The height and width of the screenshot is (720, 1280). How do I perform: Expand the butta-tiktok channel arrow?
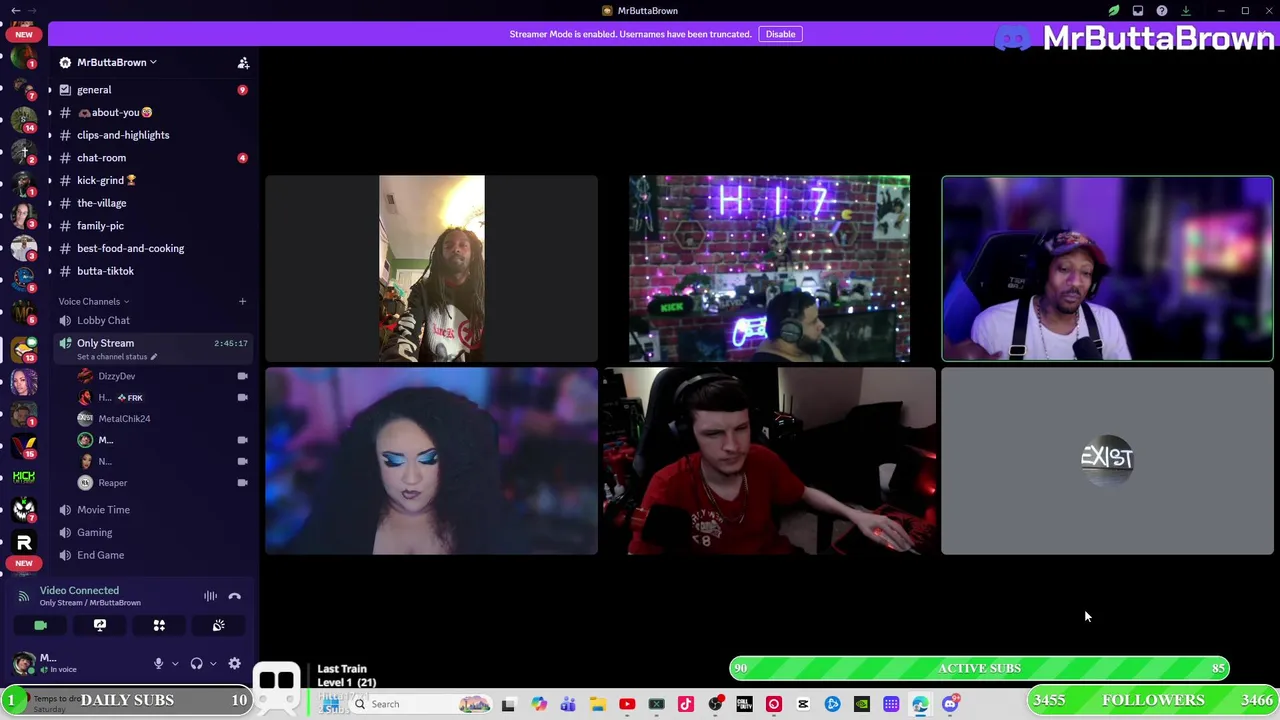click(x=49, y=271)
